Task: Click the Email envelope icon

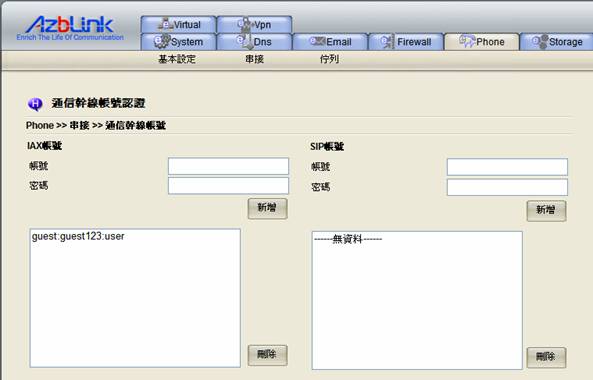Action: [317, 41]
